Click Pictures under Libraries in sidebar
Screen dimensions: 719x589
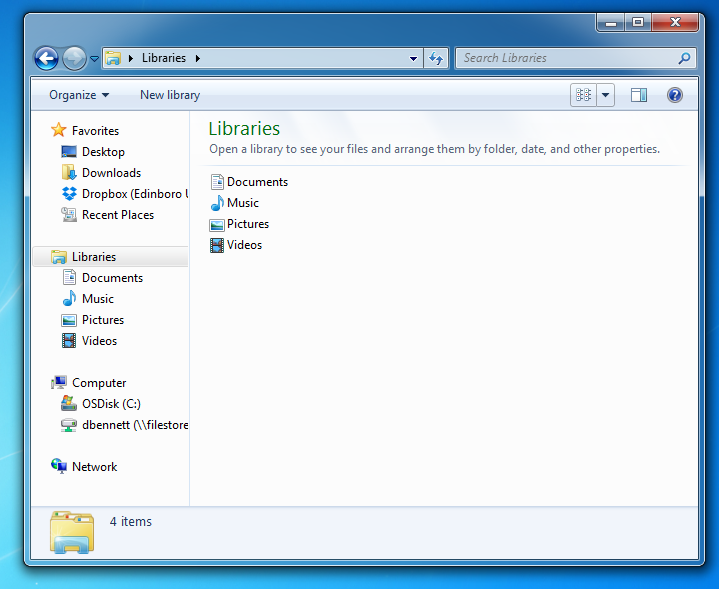[103, 320]
